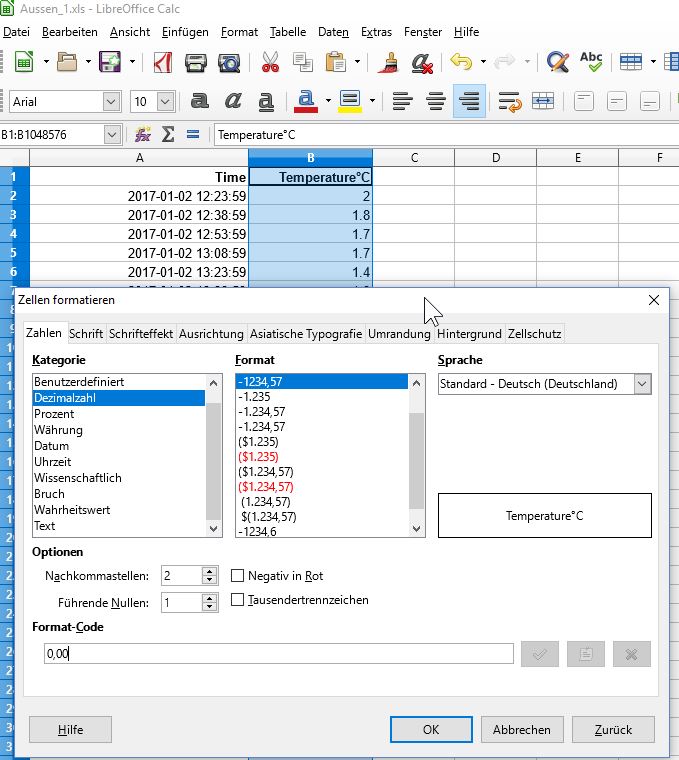Click the Print icon
This screenshot has height=760, width=679.
tap(196, 62)
